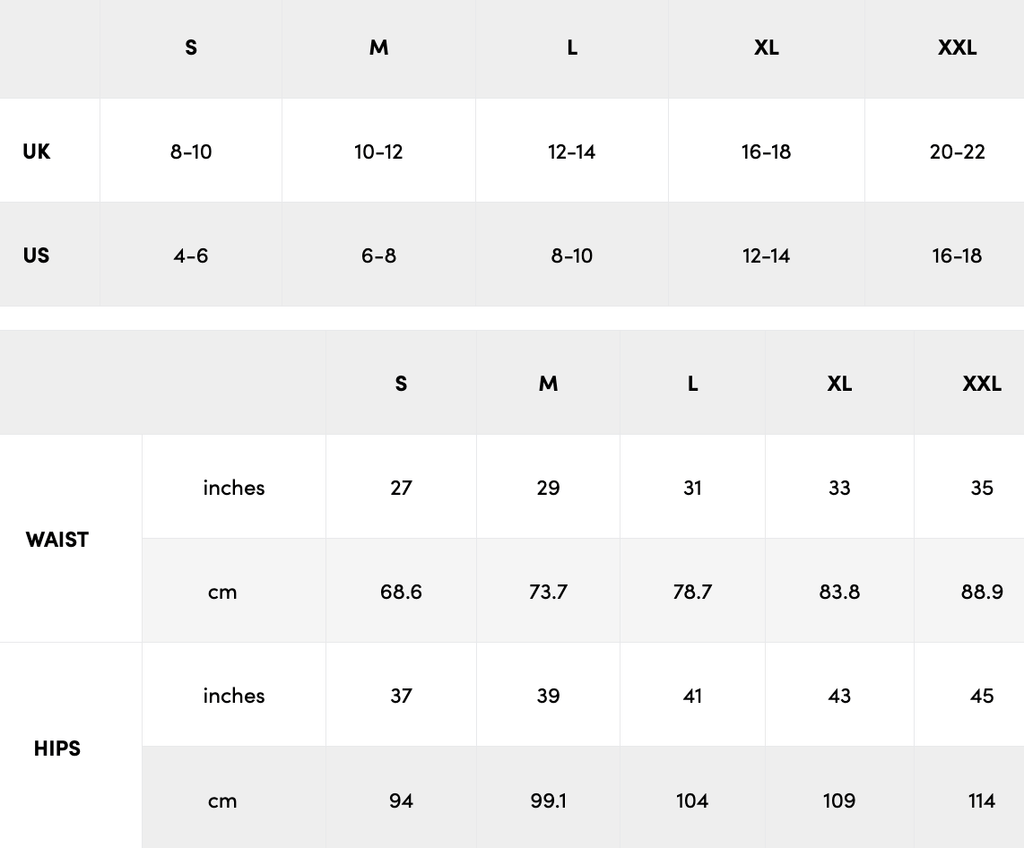This screenshot has width=1024, height=848.
Task: Click the US 6-8 size cell
Action: click(379, 255)
